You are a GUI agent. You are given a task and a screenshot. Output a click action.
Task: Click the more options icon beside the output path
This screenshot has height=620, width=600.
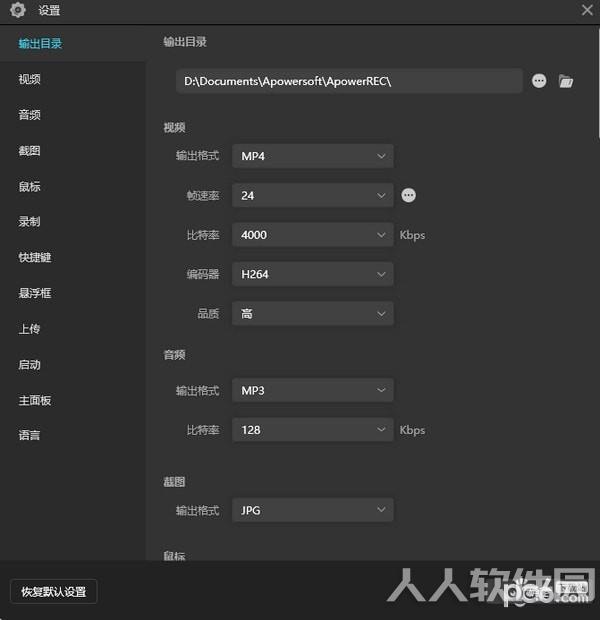point(539,81)
